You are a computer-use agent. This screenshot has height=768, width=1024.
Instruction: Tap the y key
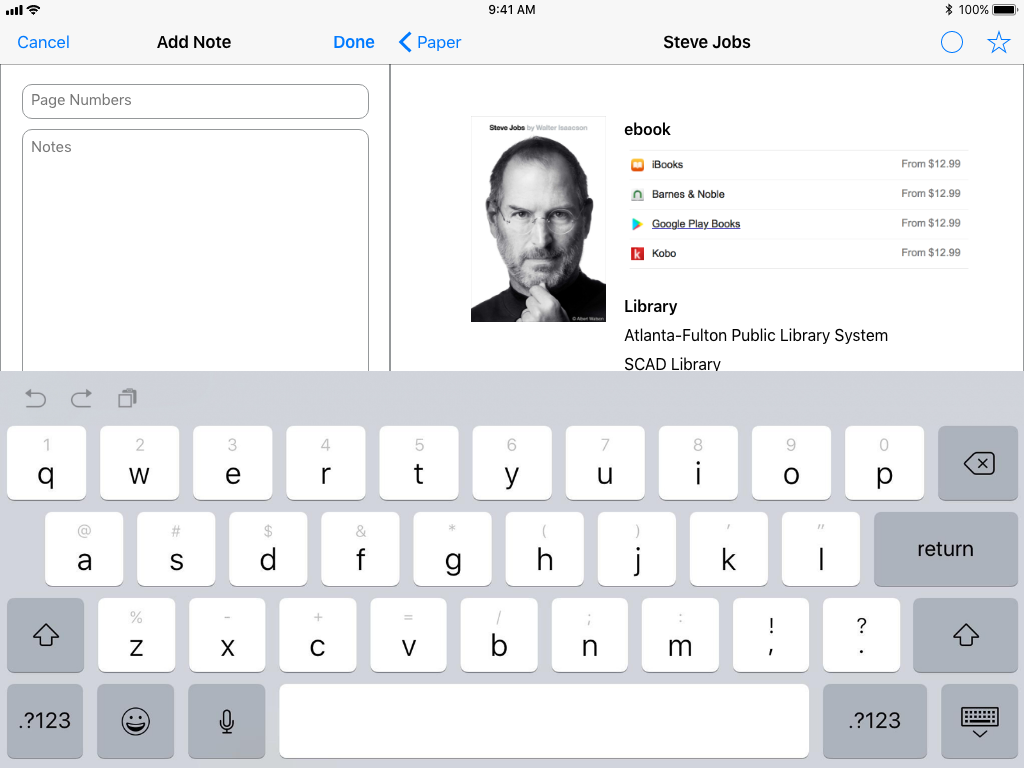pyautogui.click(x=512, y=464)
